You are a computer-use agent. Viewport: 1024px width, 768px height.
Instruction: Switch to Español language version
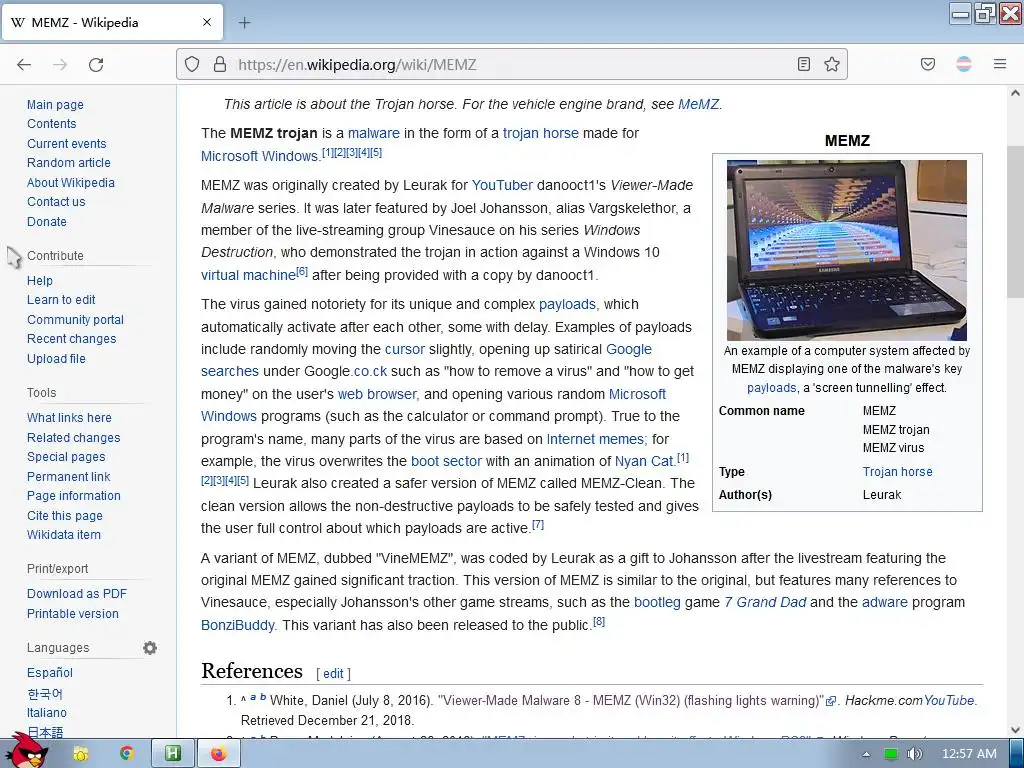(x=50, y=673)
